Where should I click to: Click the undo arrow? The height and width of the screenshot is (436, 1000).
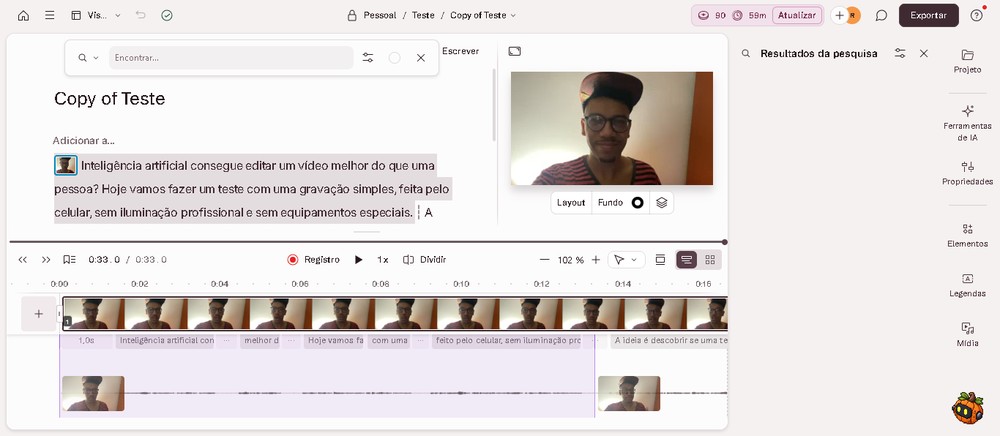click(x=141, y=15)
